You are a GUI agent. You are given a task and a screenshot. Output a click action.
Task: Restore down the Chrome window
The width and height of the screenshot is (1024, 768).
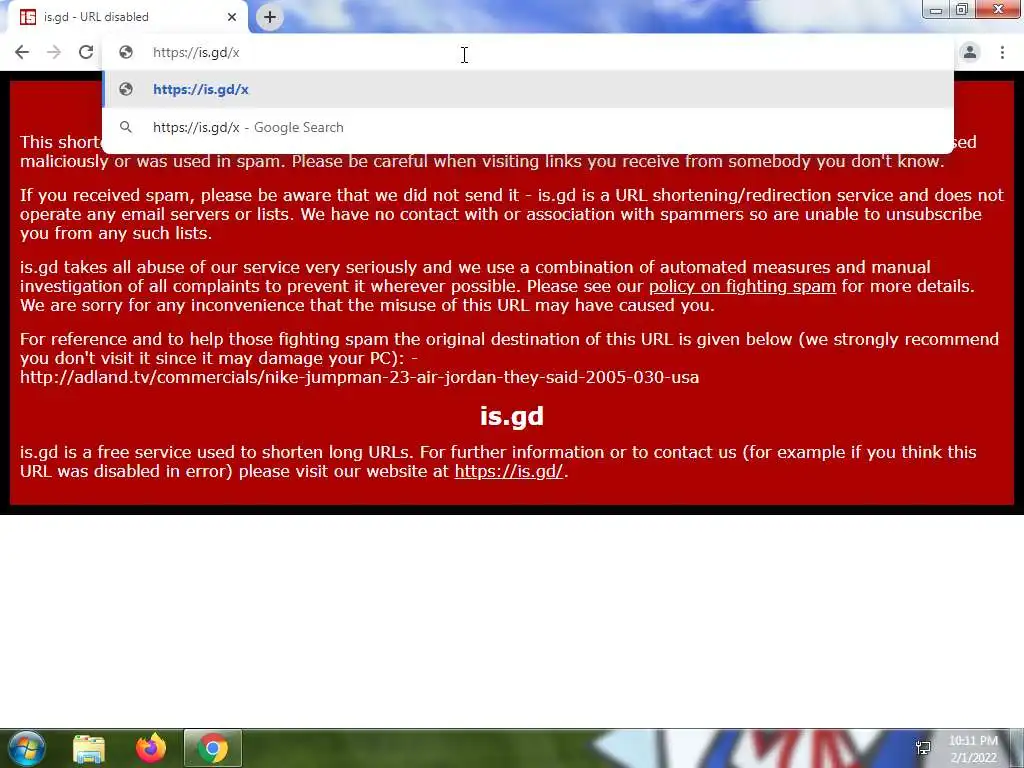962,9
